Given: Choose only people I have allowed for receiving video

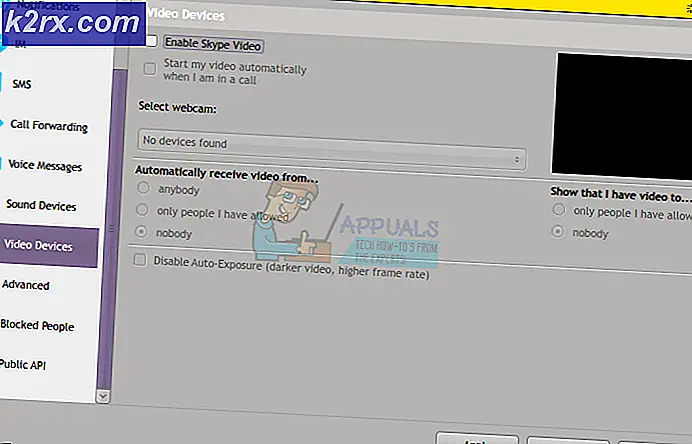Looking at the screenshot, I should (142, 210).
